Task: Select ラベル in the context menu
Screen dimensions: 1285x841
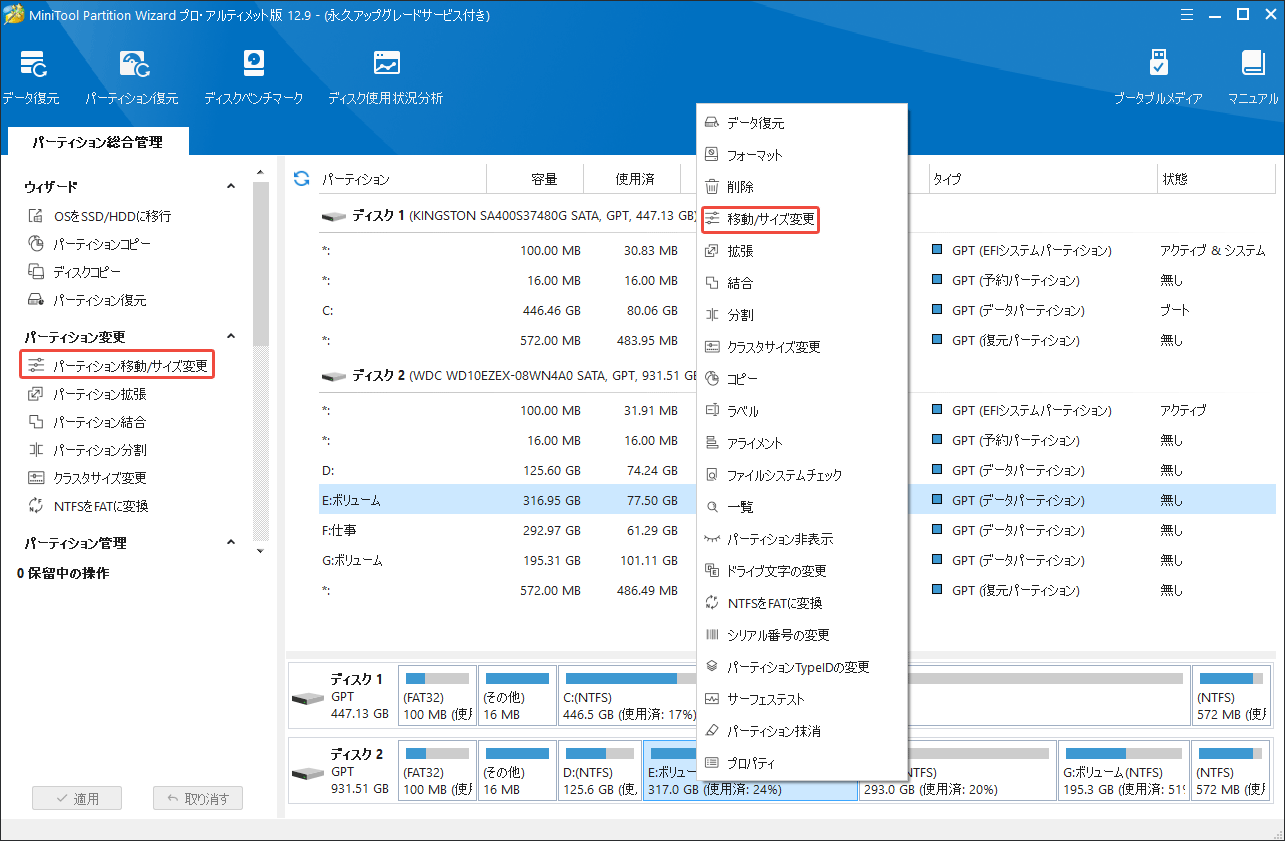Action: point(802,411)
